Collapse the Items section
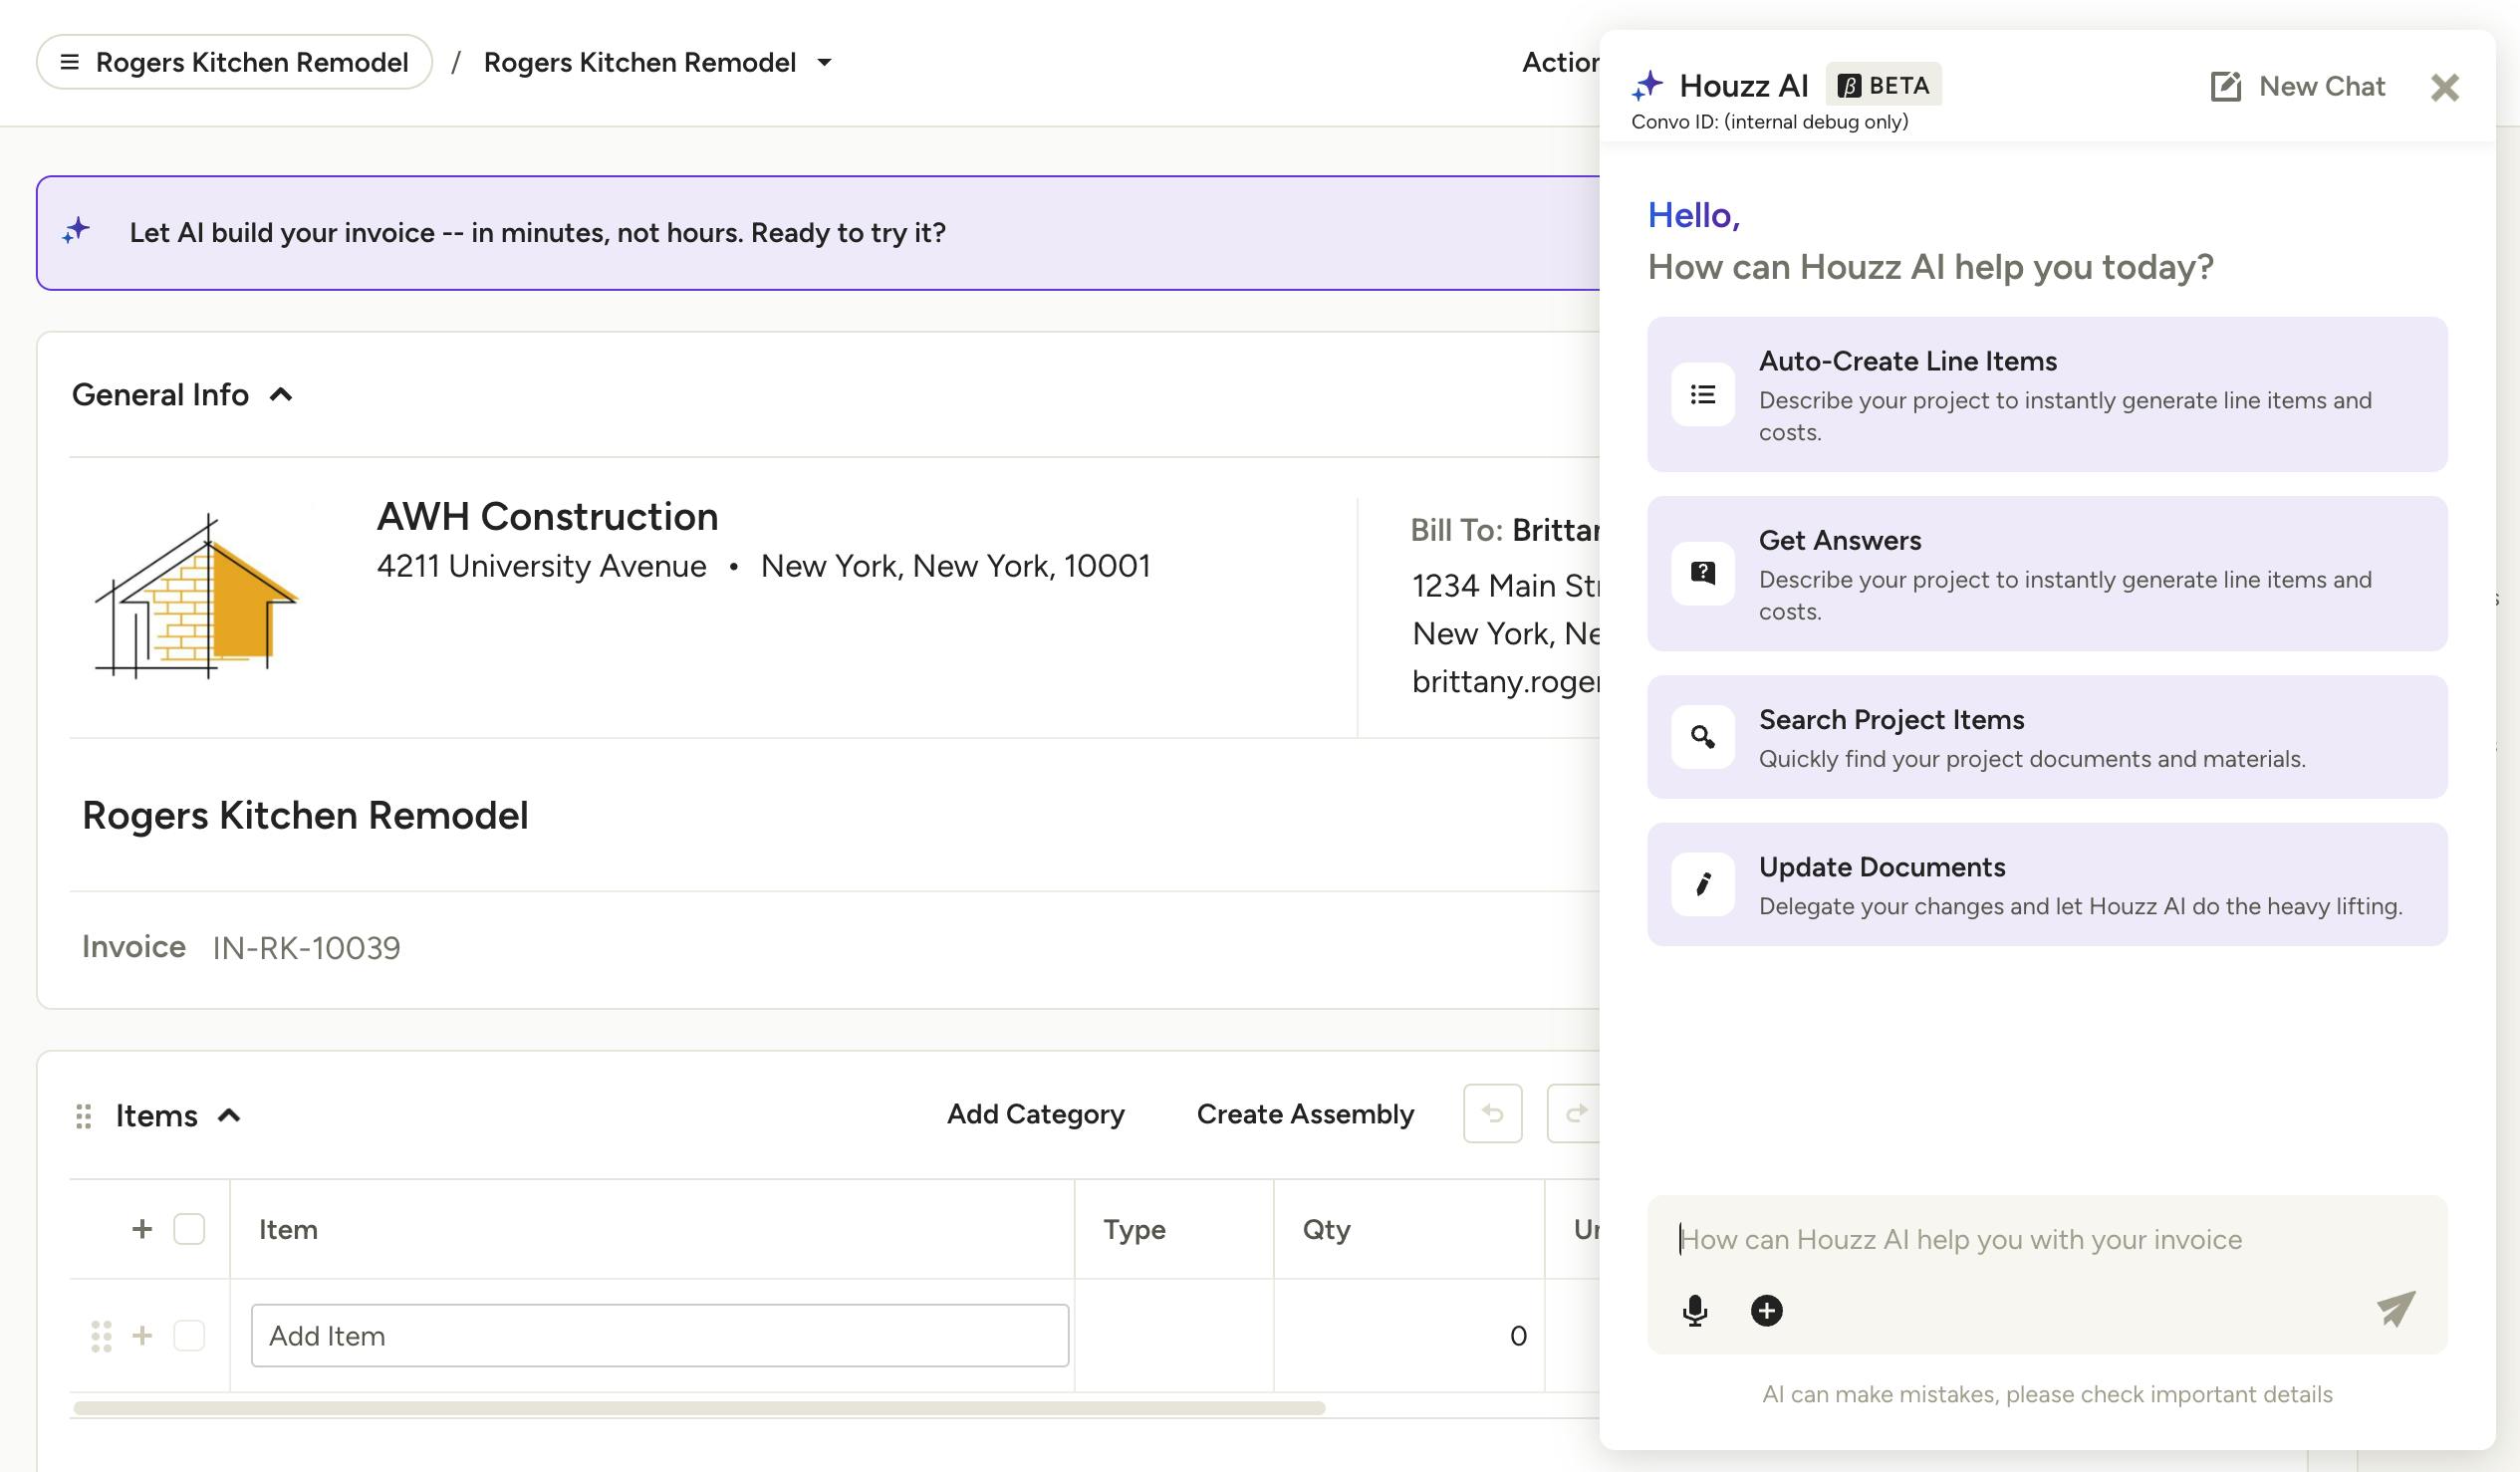This screenshot has height=1472, width=2520. 229,1115
